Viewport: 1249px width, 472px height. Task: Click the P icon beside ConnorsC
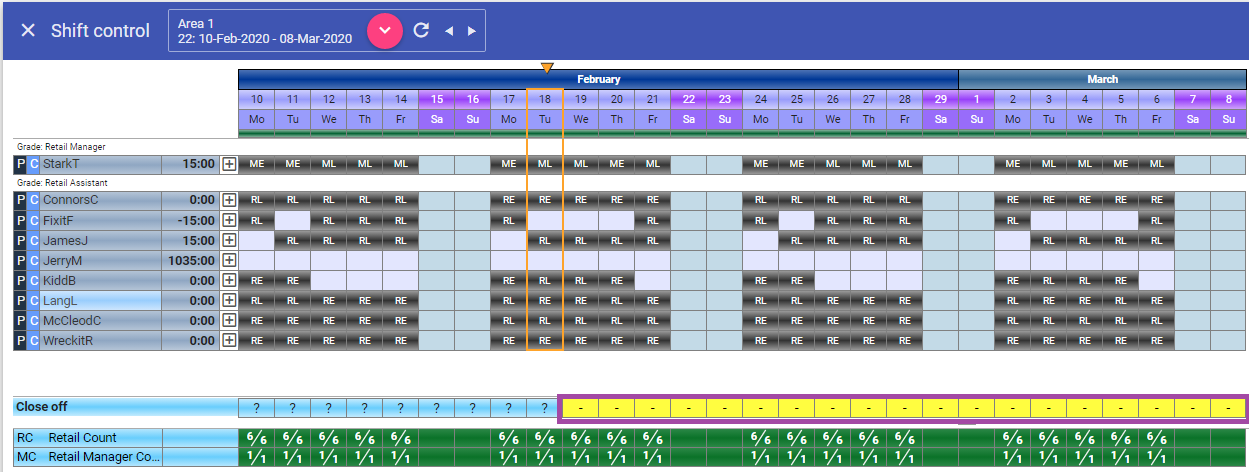click(x=20, y=200)
